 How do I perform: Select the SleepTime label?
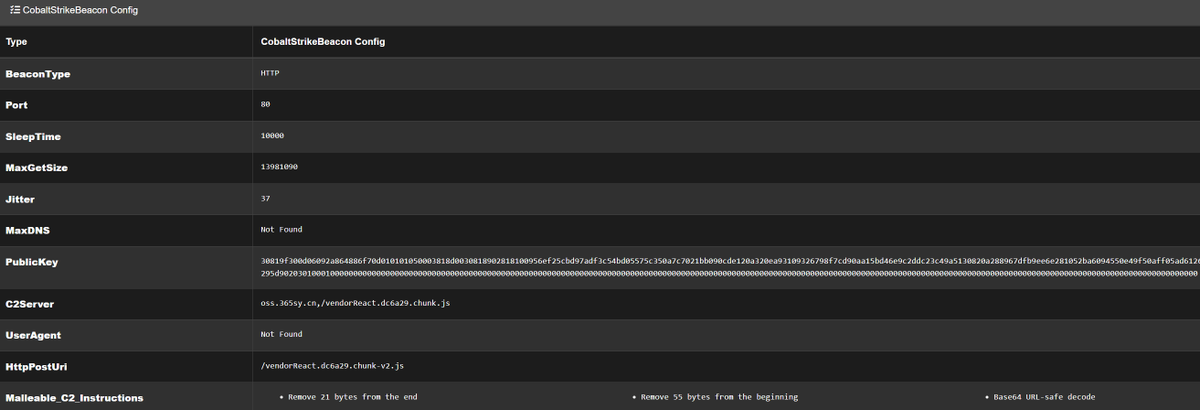[33, 136]
